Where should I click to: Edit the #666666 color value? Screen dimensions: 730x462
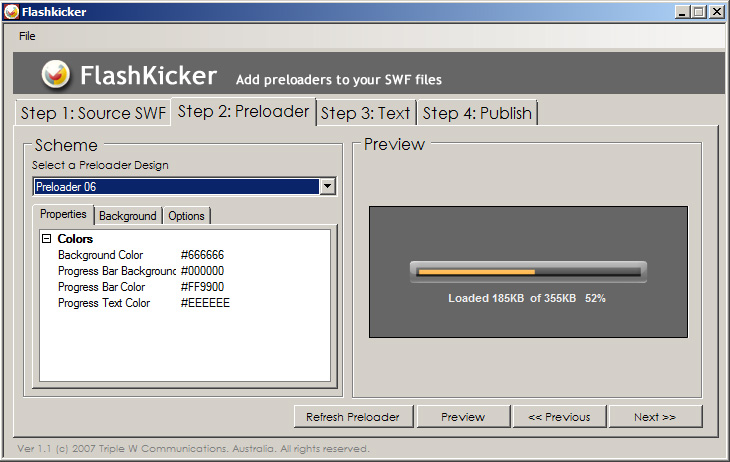click(202, 255)
